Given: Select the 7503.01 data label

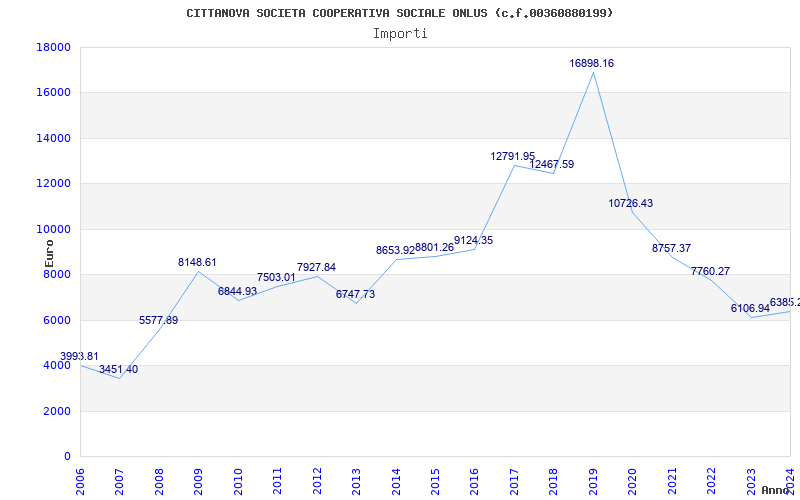Looking at the screenshot, I should [x=276, y=277].
